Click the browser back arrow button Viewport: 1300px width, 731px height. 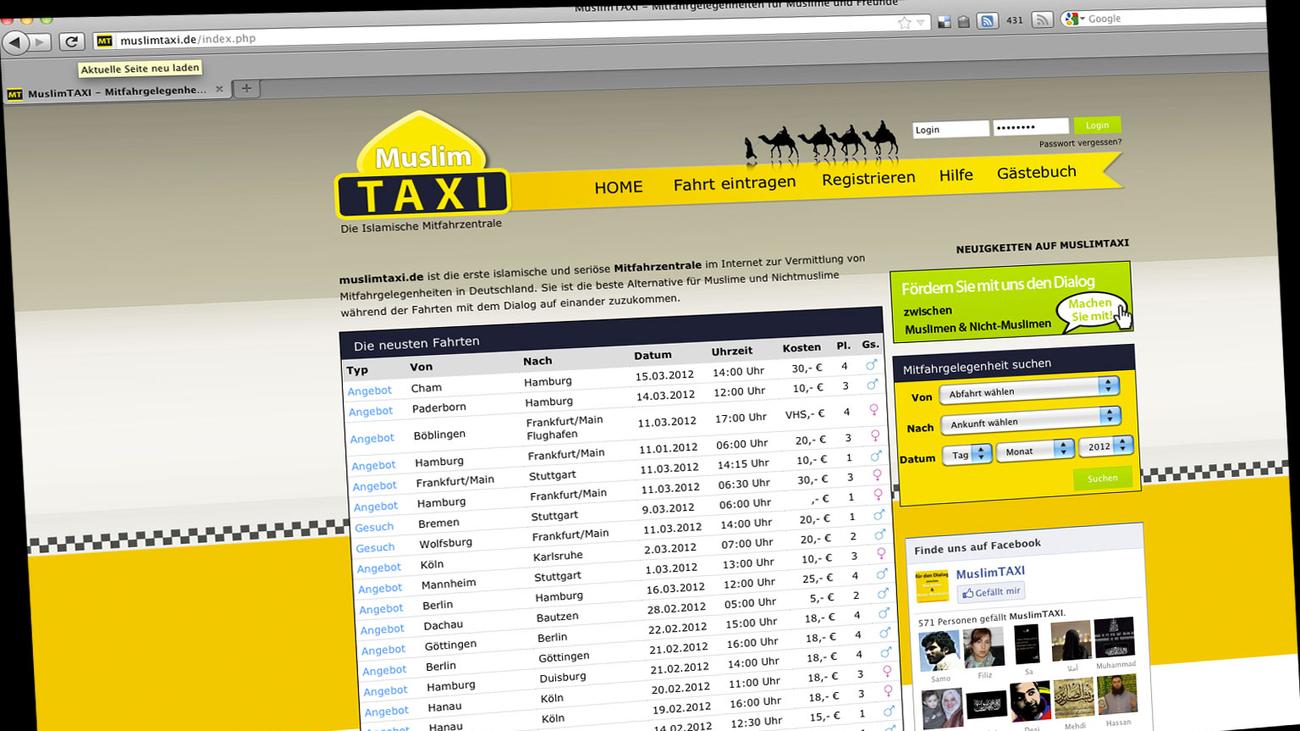(x=16, y=42)
